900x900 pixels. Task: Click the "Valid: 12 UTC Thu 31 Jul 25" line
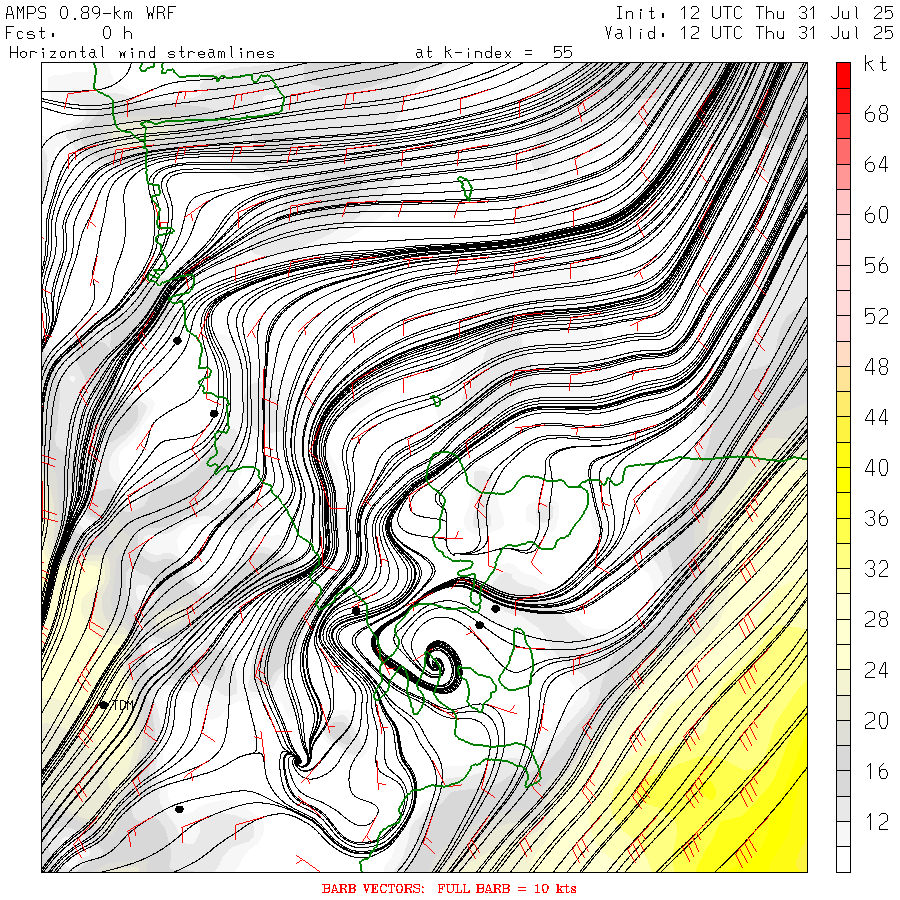(749, 33)
